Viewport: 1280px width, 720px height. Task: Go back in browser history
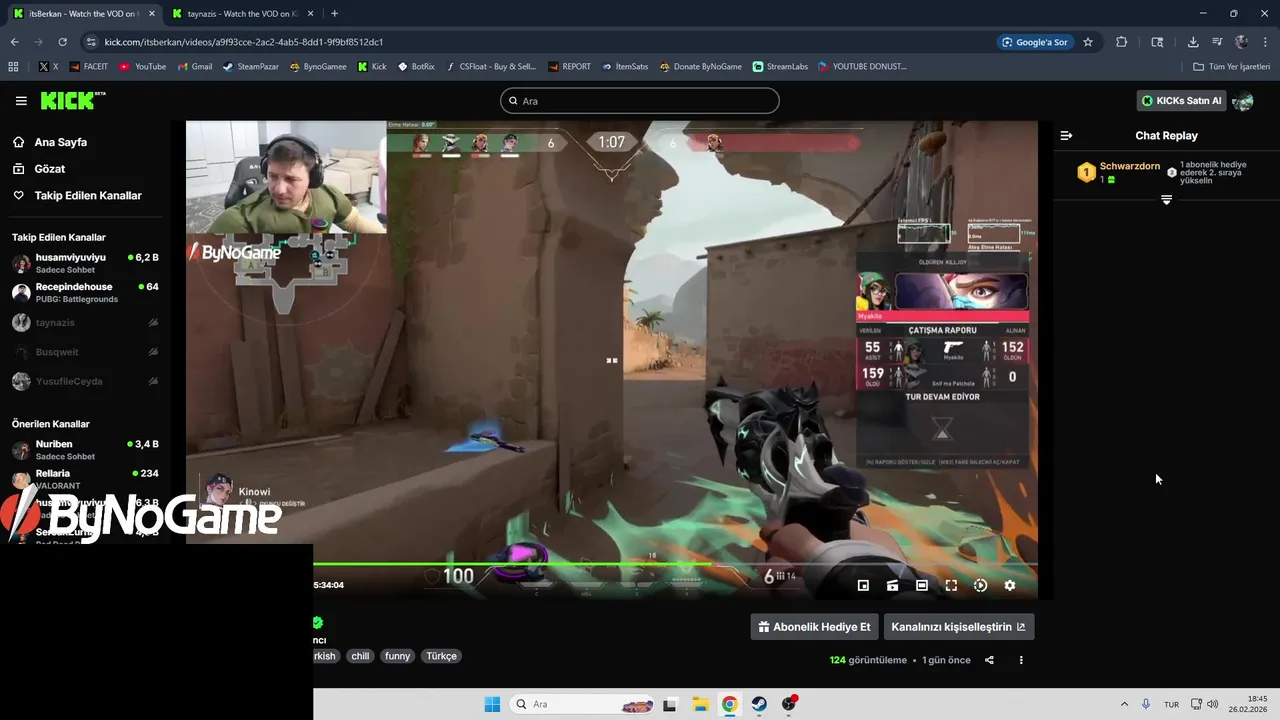click(x=14, y=42)
